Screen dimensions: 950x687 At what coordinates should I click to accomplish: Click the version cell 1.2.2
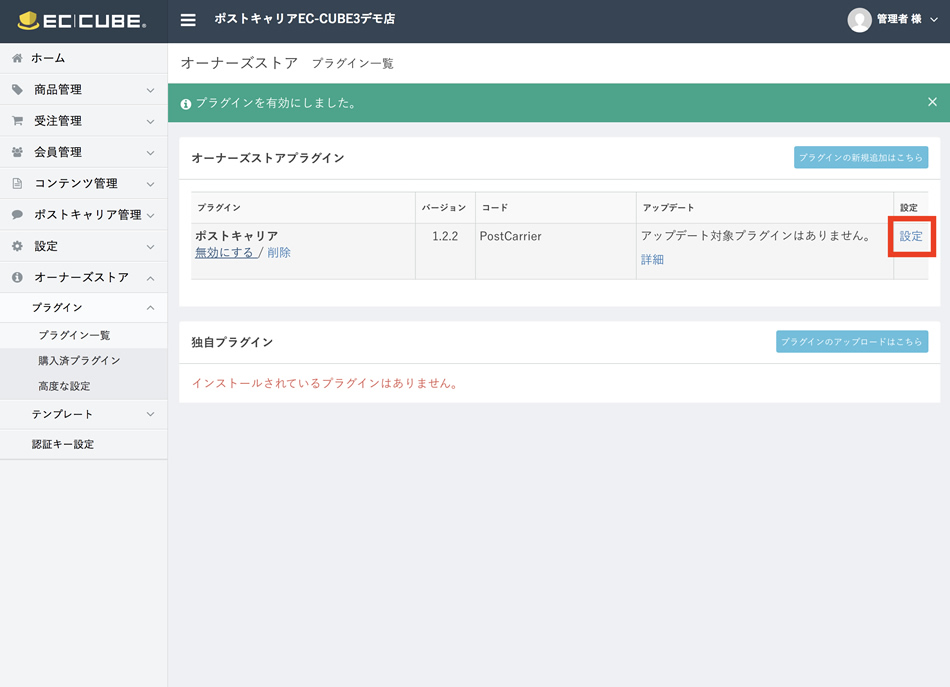coord(445,236)
